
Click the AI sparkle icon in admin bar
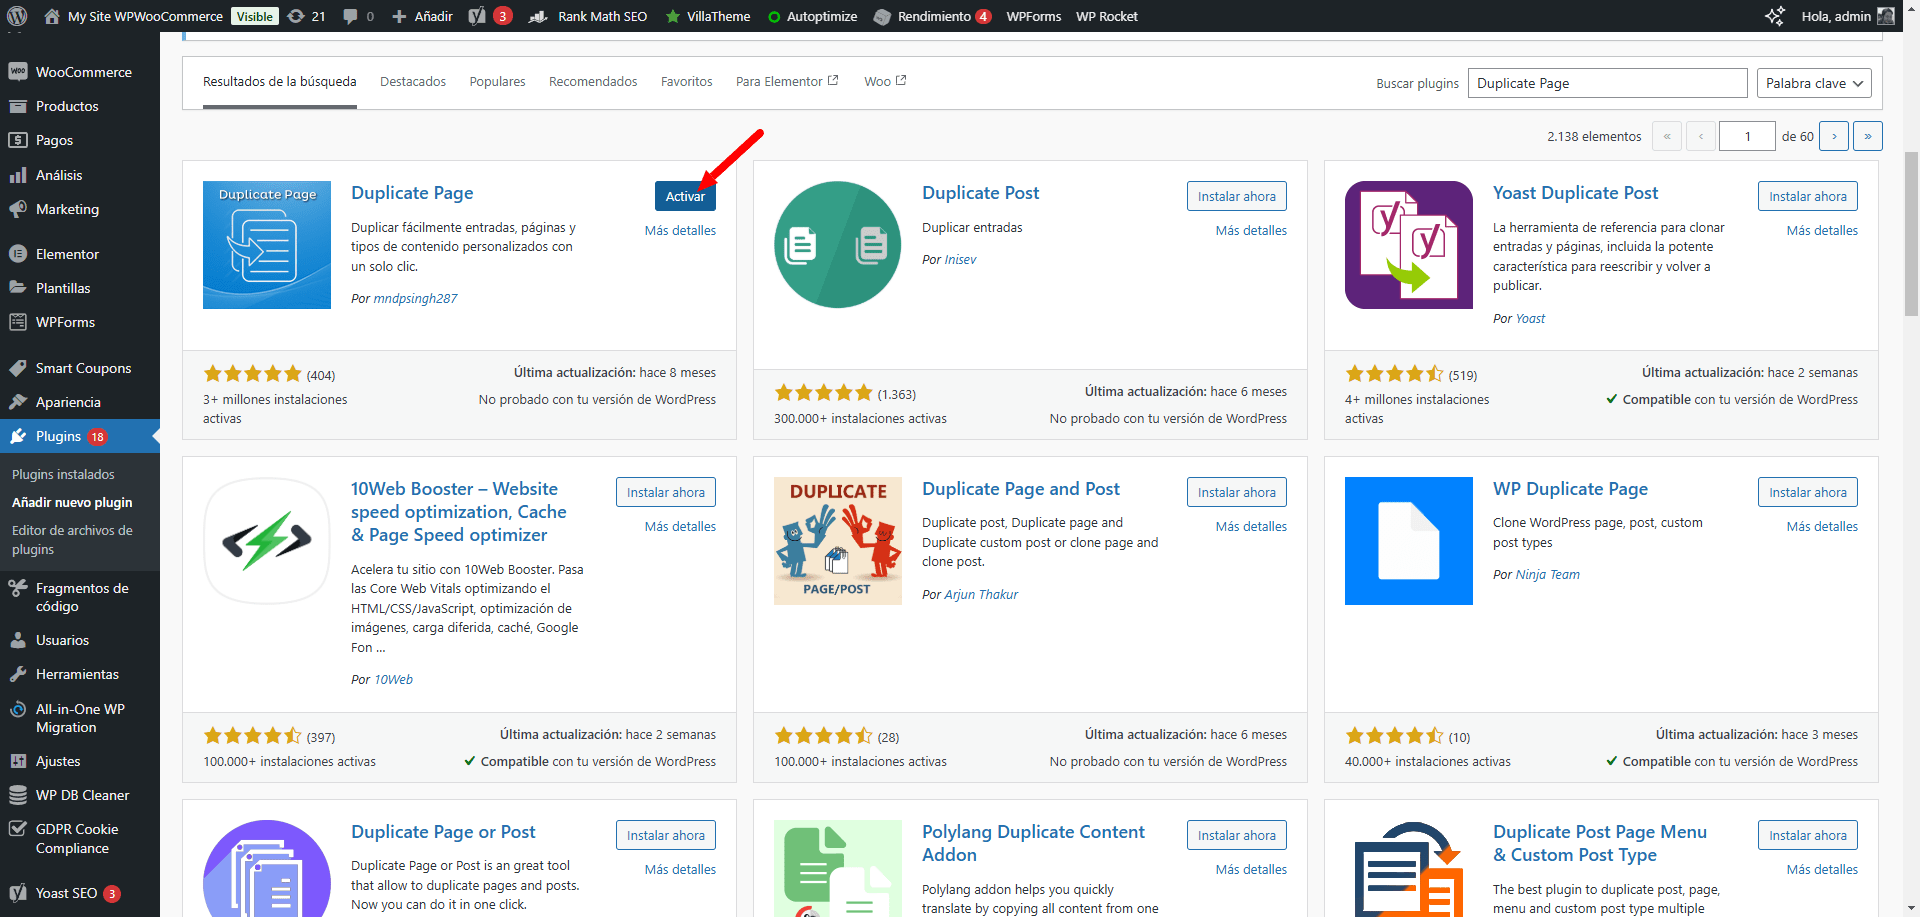(1775, 16)
